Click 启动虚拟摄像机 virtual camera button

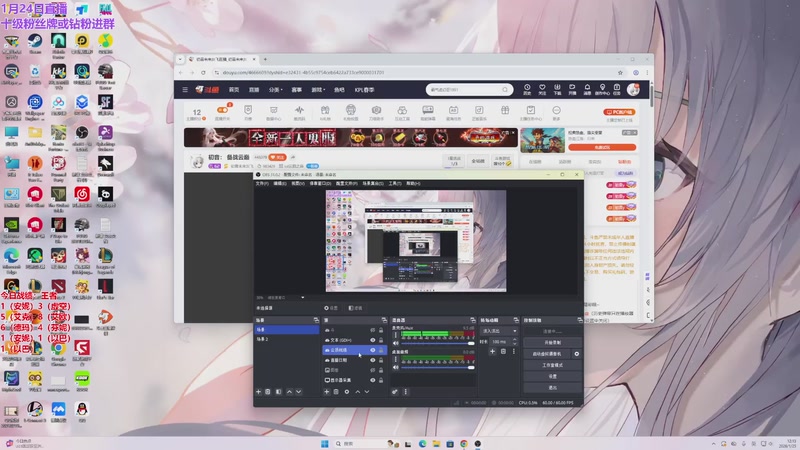coord(547,354)
